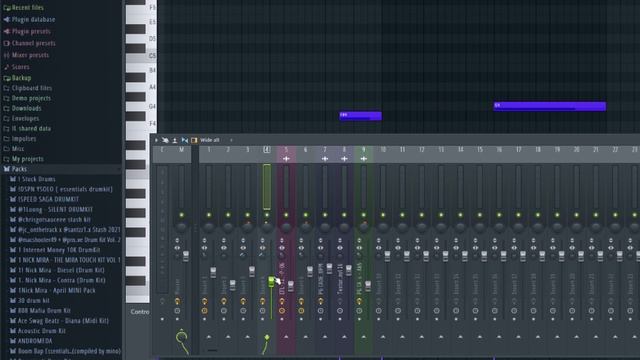Screen dimensions: 640x360
Task: Click the Plugin database icon in browser
Action: click(x=7, y=19)
